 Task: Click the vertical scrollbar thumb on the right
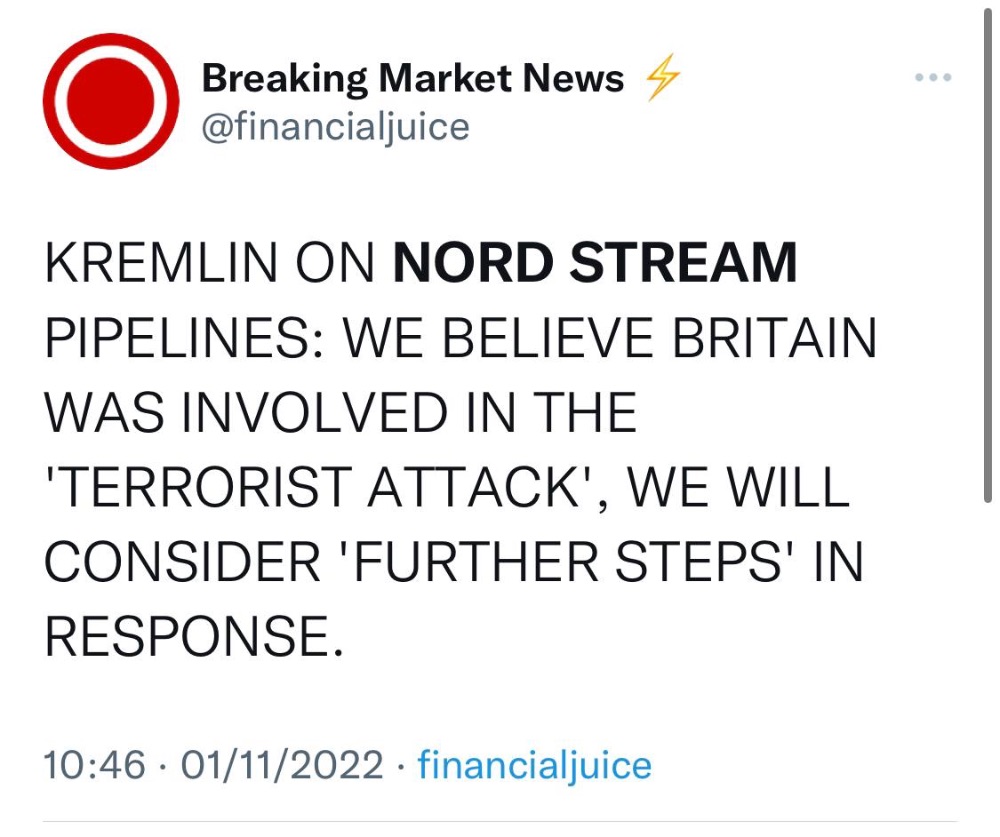click(x=987, y=255)
